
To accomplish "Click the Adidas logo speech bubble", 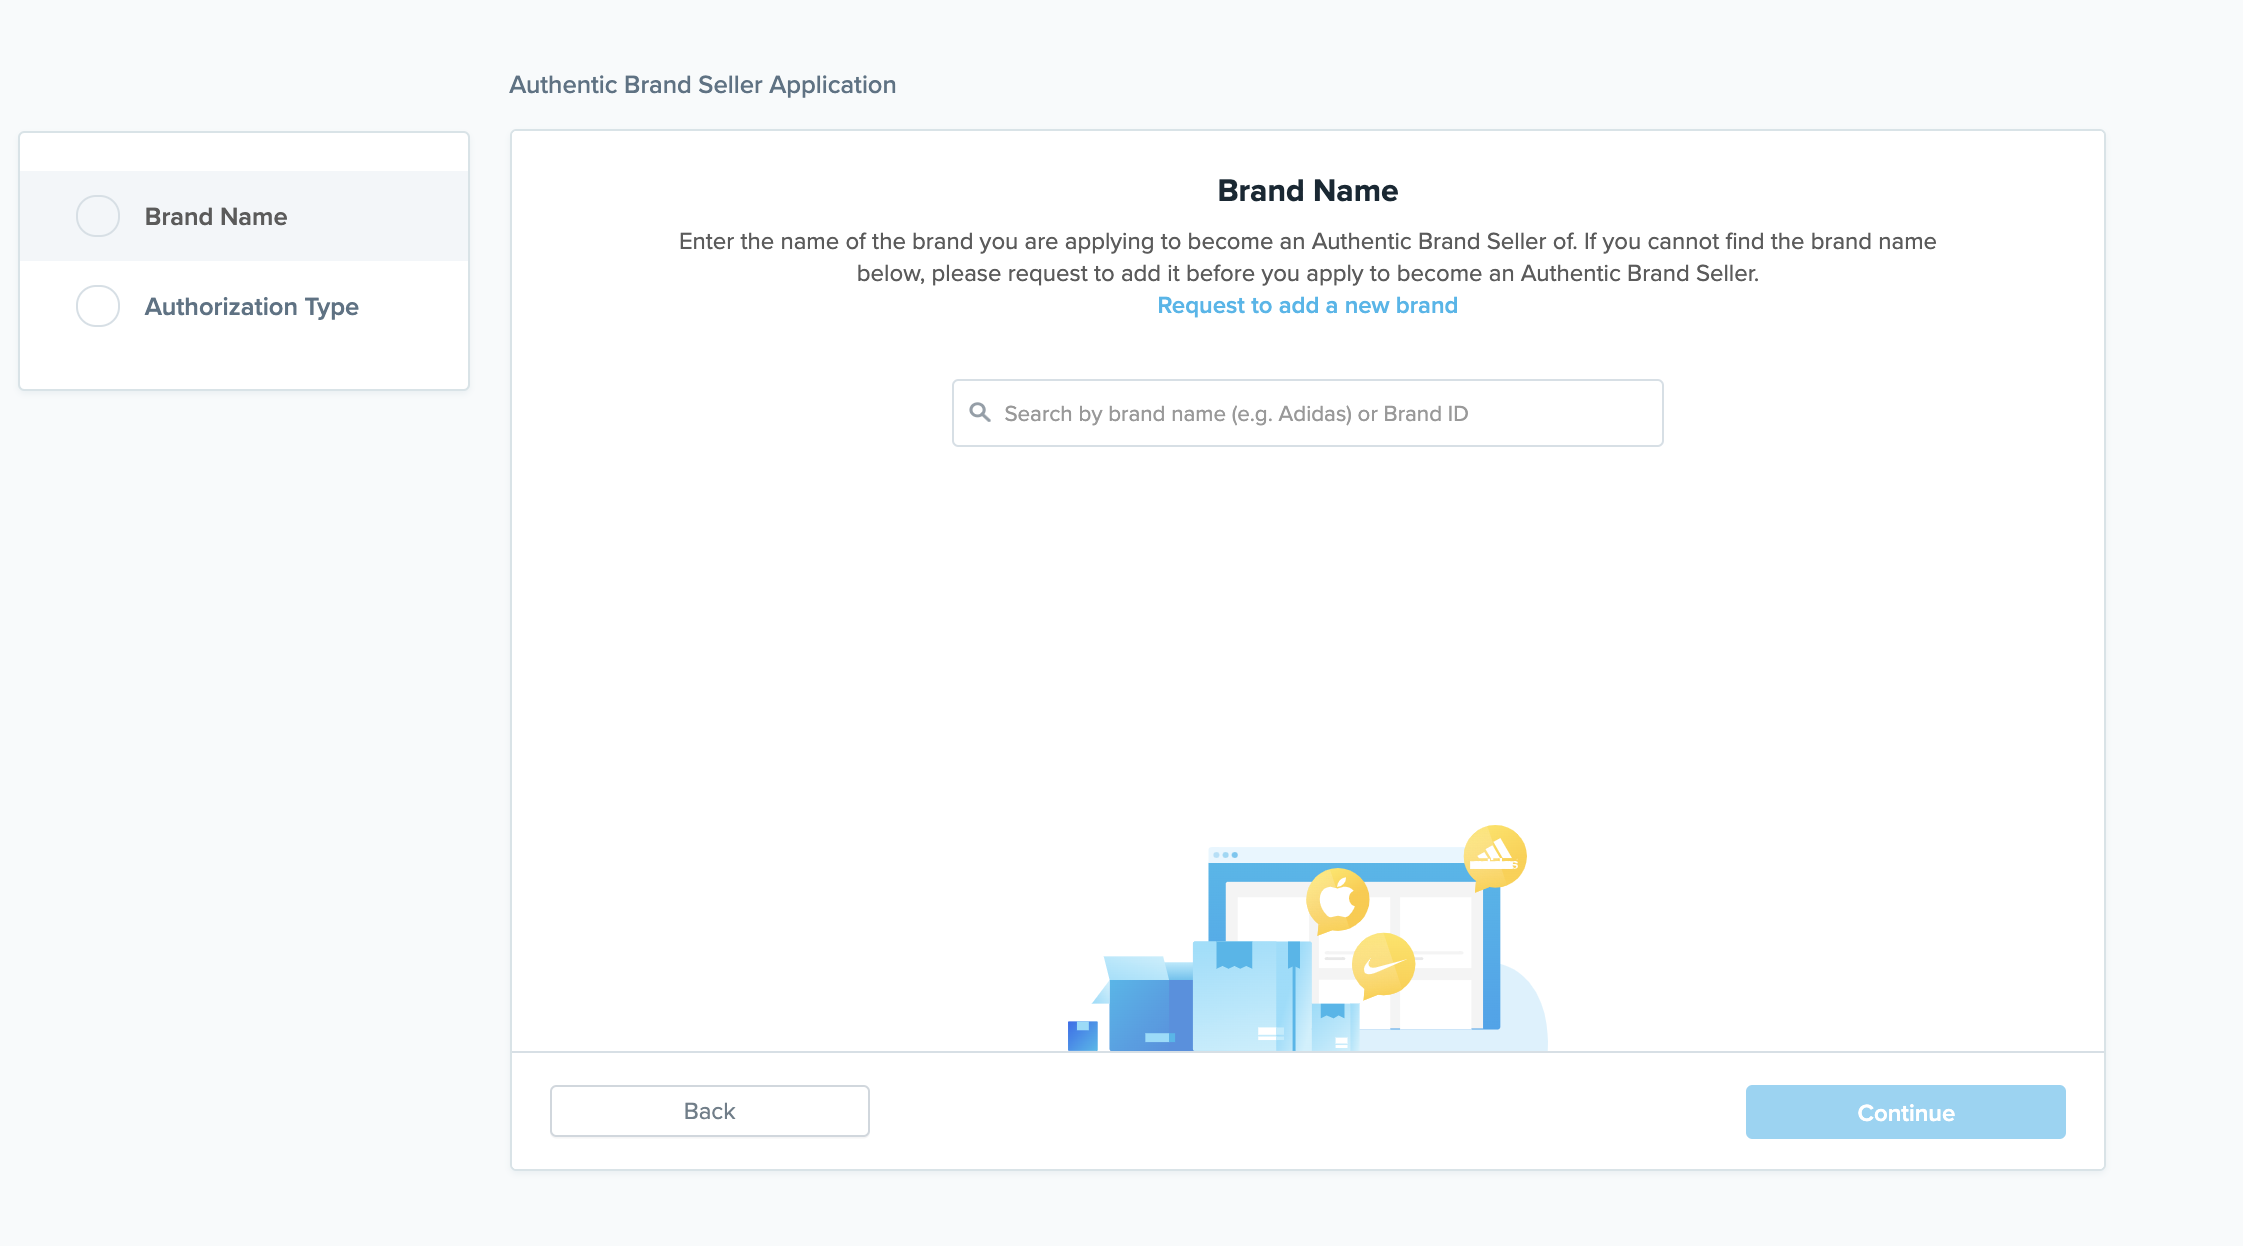I will point(1494,856).
